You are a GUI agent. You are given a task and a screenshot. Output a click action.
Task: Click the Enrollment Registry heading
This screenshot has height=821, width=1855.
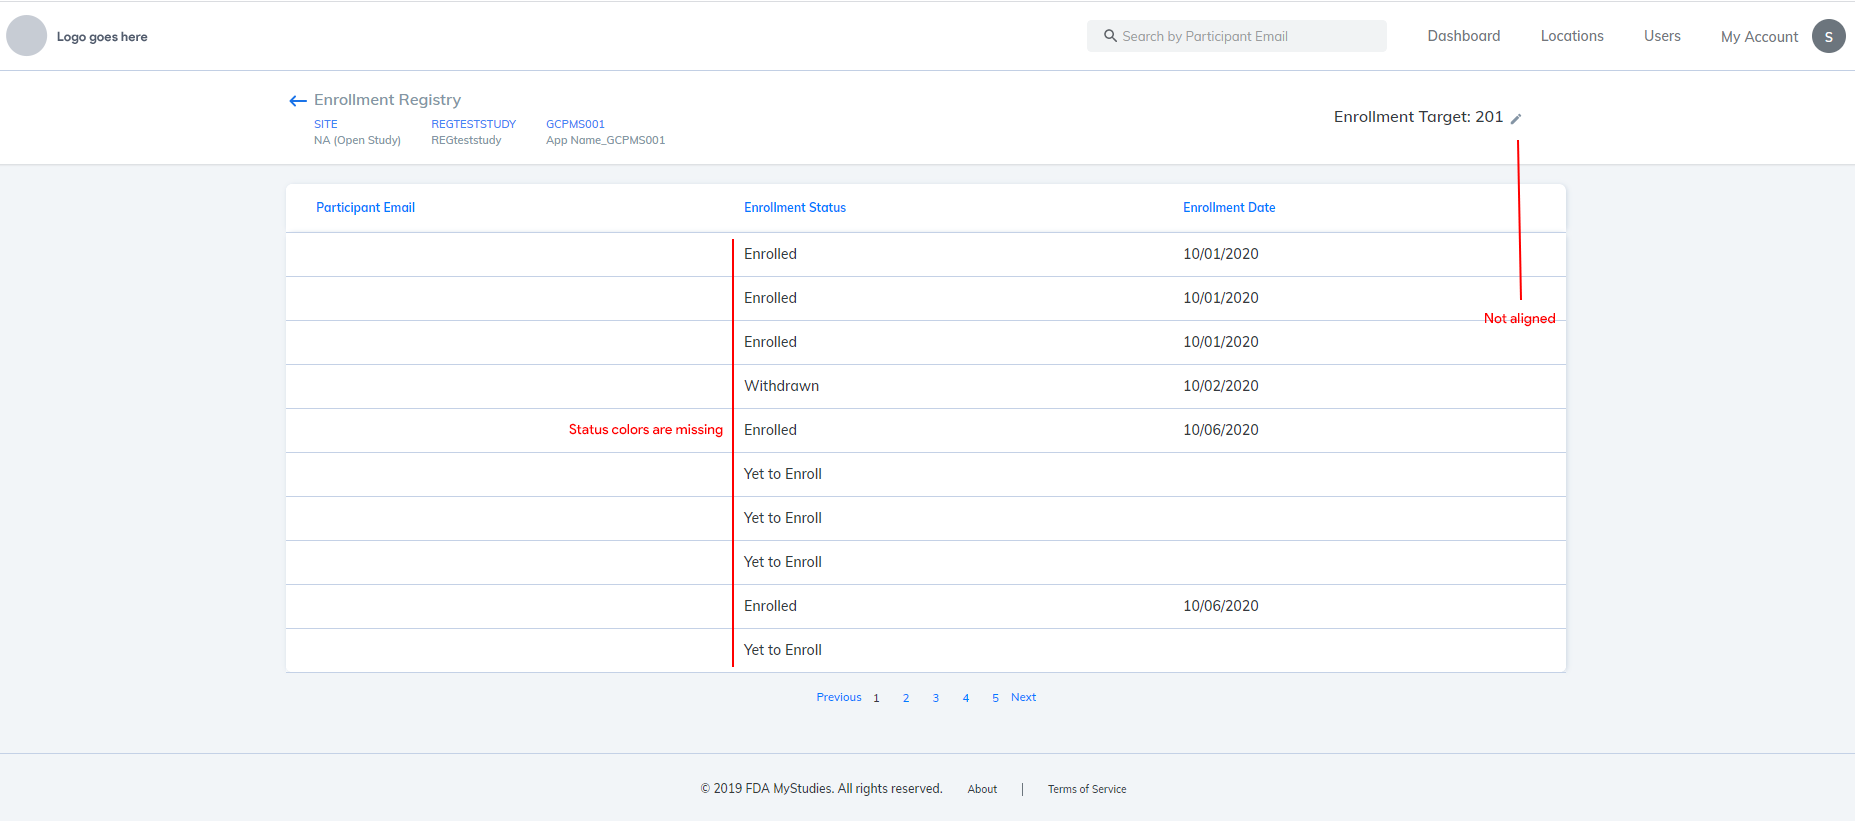[387, 100]
